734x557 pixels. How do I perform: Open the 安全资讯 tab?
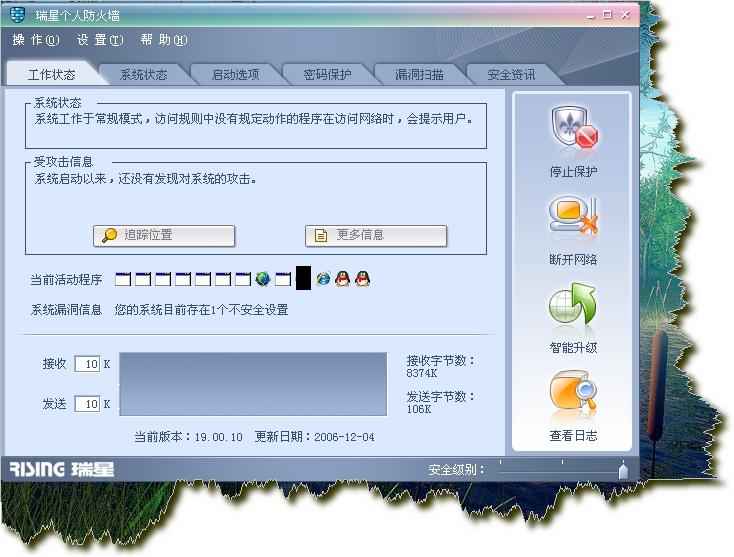click(511, 74)
